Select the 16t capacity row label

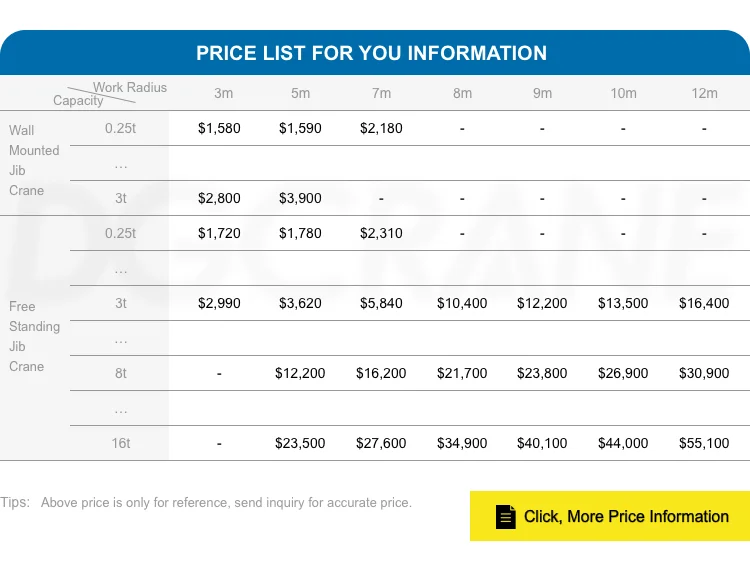(x=121, y=443)
